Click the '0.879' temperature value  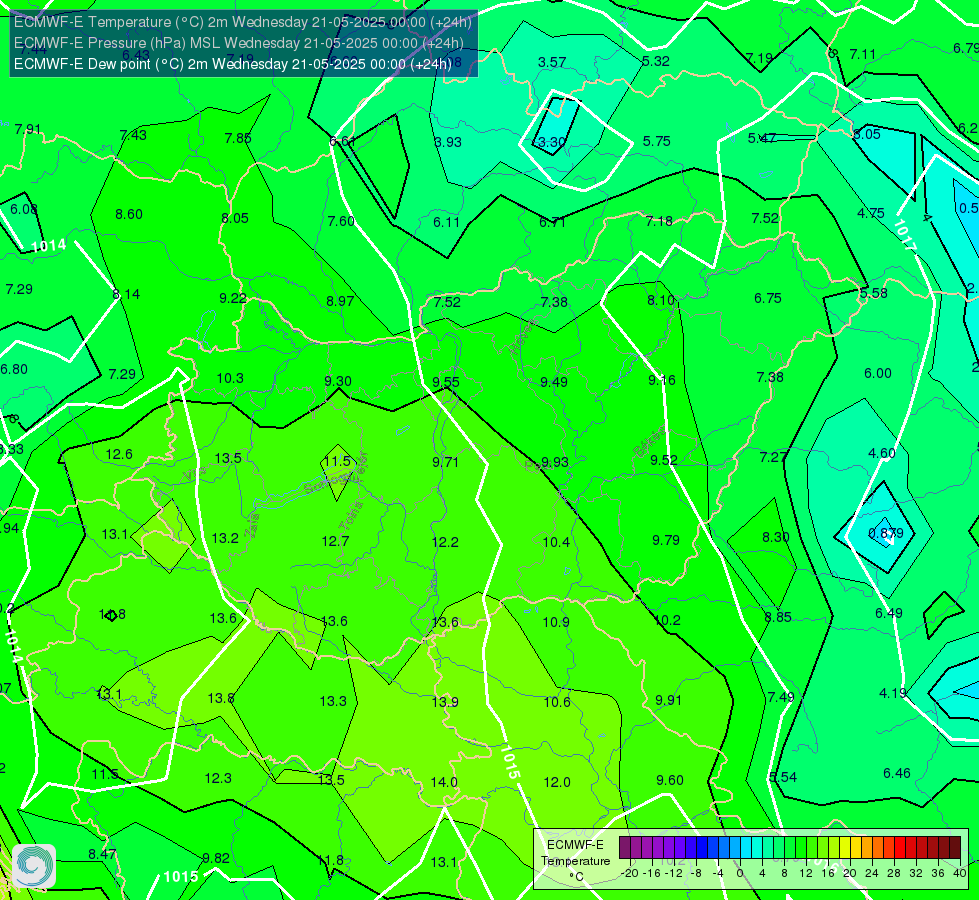click(x=886, y=533)
